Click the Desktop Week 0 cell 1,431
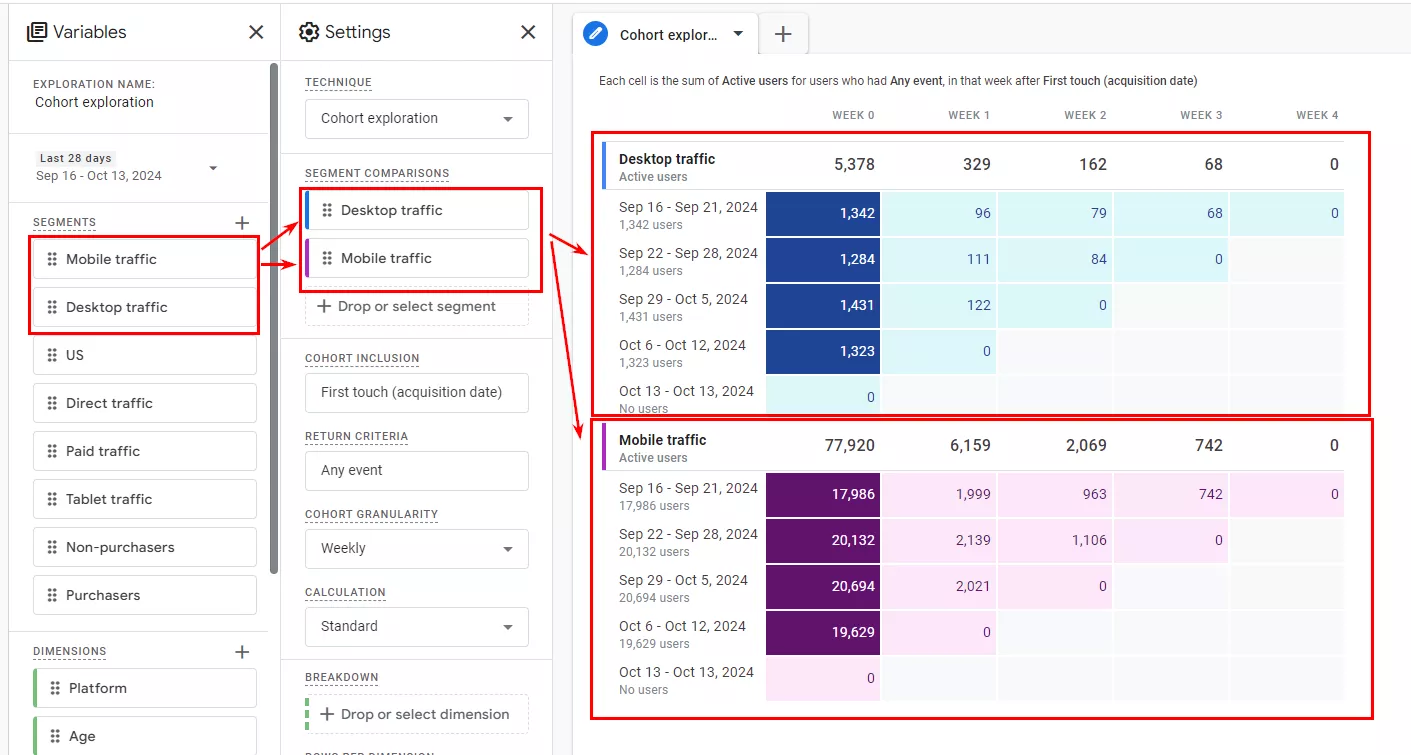 point(823,305)
